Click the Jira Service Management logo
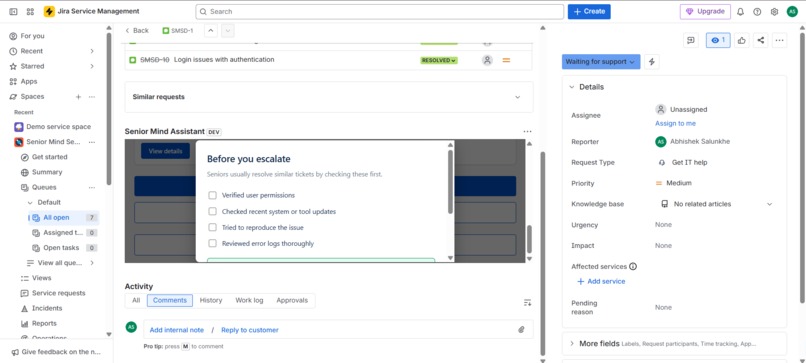Screen dimensions: 806x363 [49, 11]
